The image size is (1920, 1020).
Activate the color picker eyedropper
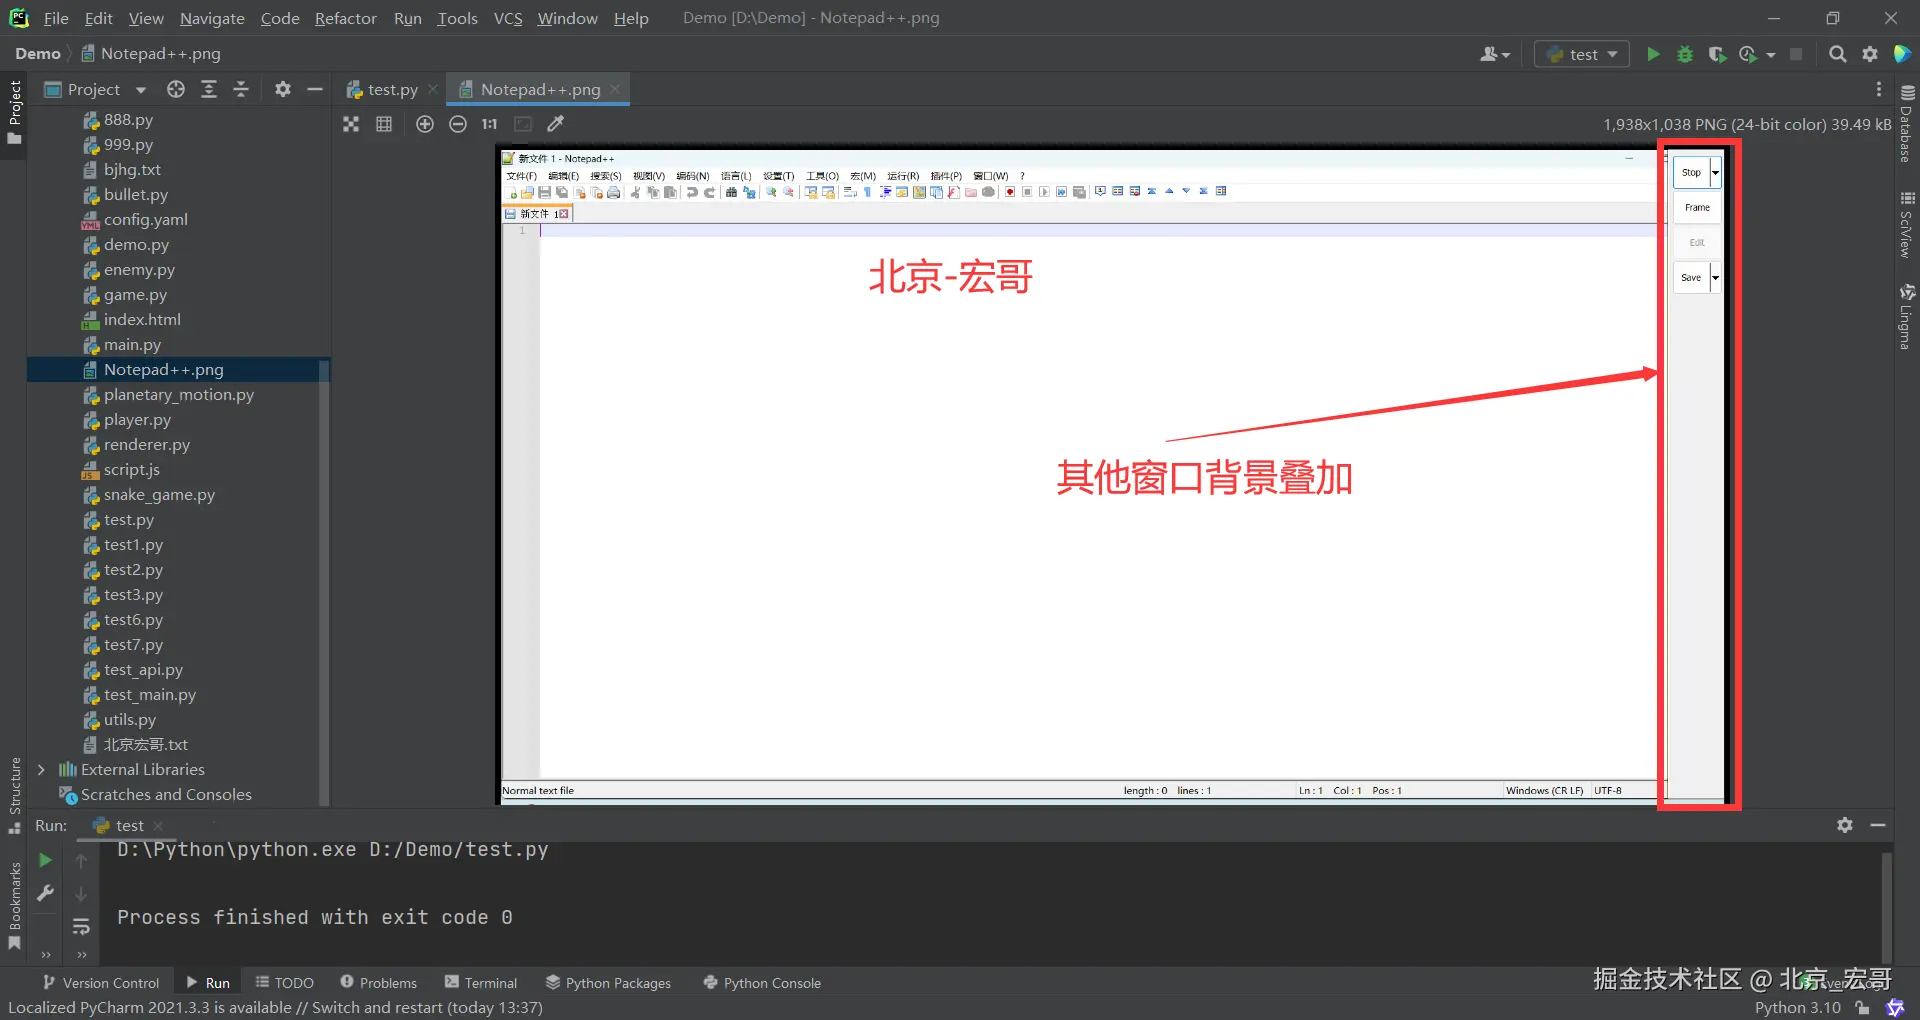click(x=556, y=124)
